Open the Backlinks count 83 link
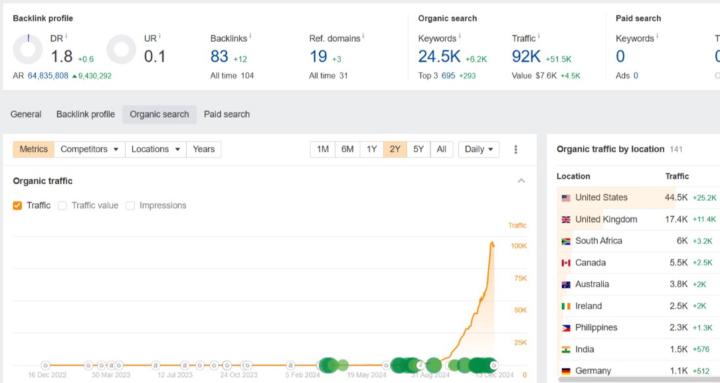The height and width of the screenshot is (383, 720). tap(219, 56)
